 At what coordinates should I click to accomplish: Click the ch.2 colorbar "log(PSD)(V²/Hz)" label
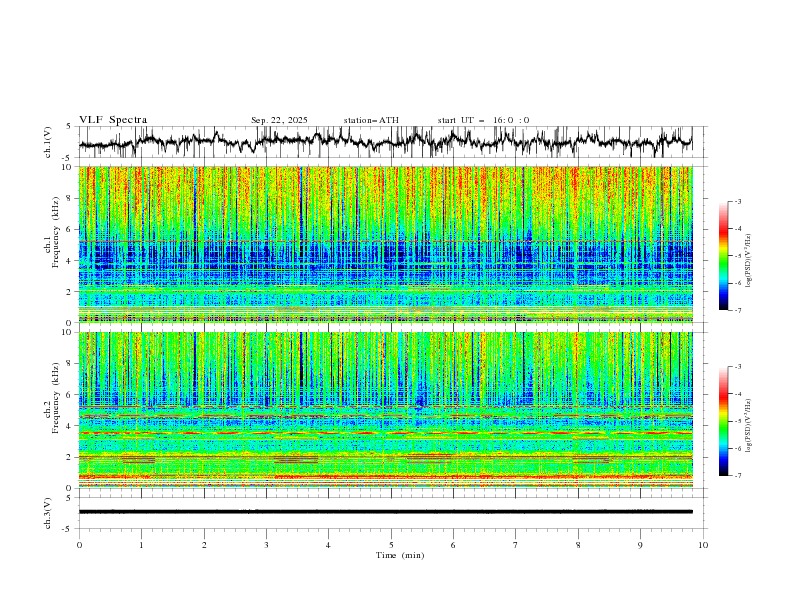point(749,425)
